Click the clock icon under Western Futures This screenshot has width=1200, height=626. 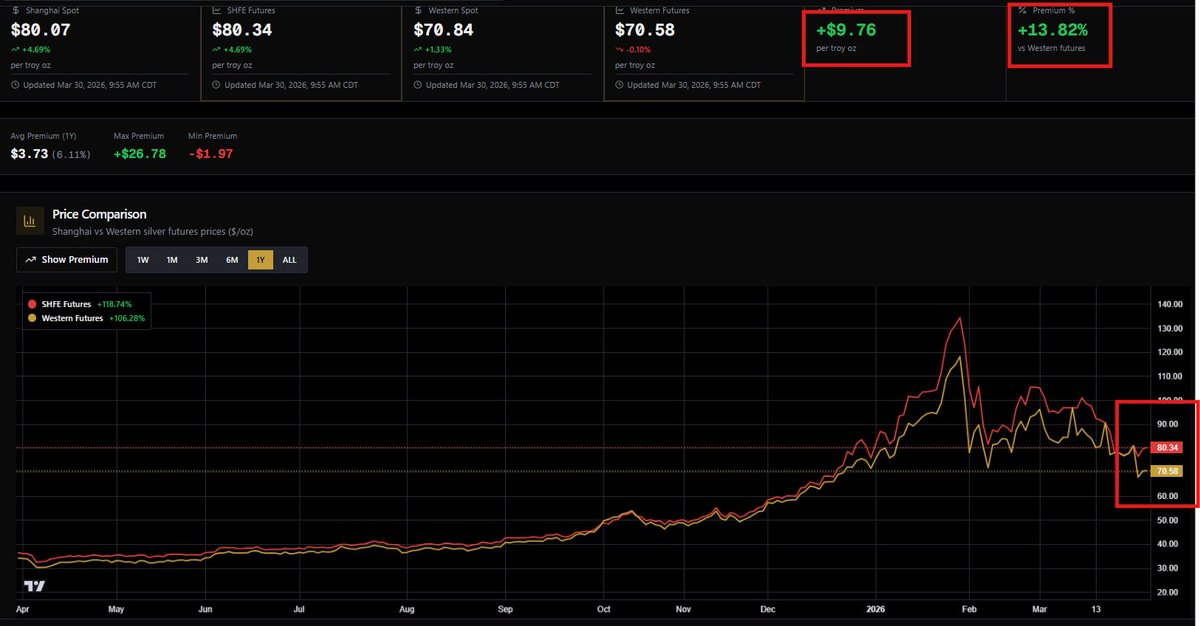(x=619, y=85)
